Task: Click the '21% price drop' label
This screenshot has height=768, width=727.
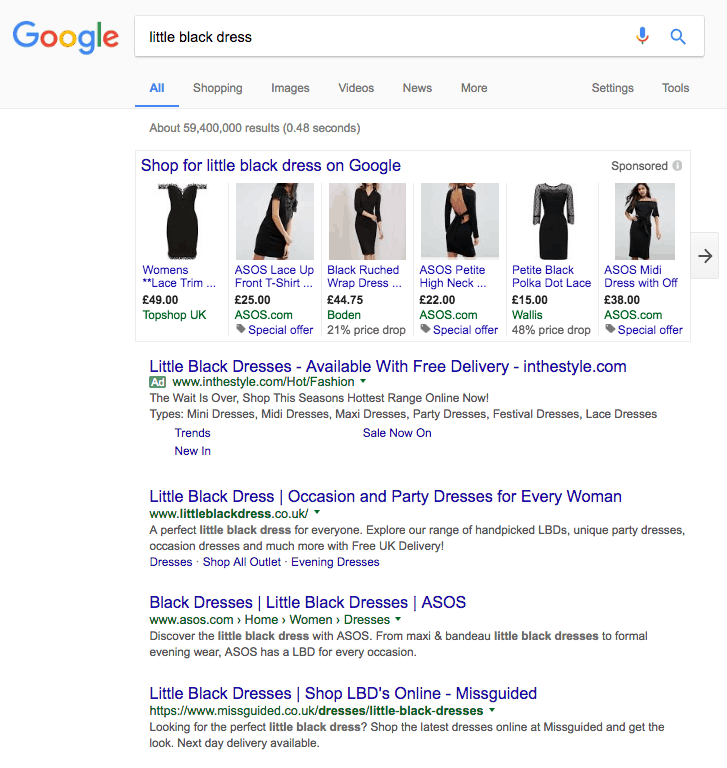Action: click(x=366, y=330)
